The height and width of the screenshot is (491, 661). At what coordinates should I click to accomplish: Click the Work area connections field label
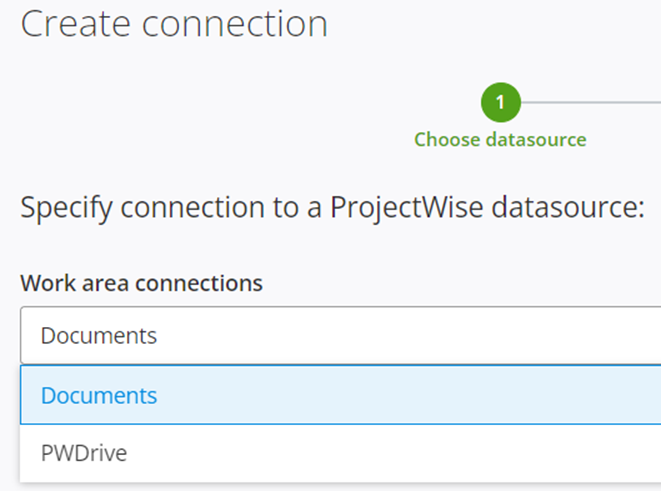(142, 283)
